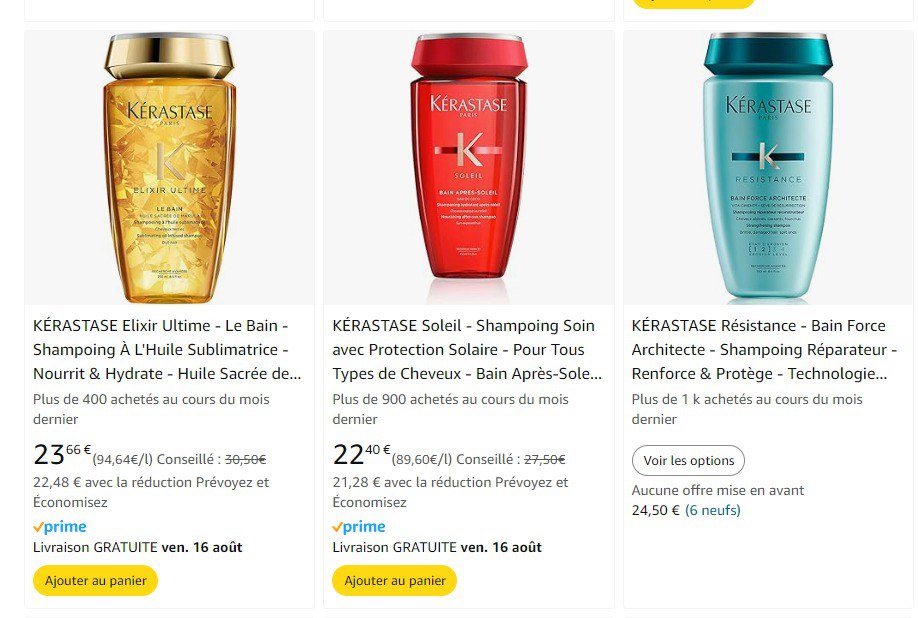Viewport: 918px width, 618px height.
Task: Open the KÉRASTASE Résistance product title
Action: pos(764,349)
